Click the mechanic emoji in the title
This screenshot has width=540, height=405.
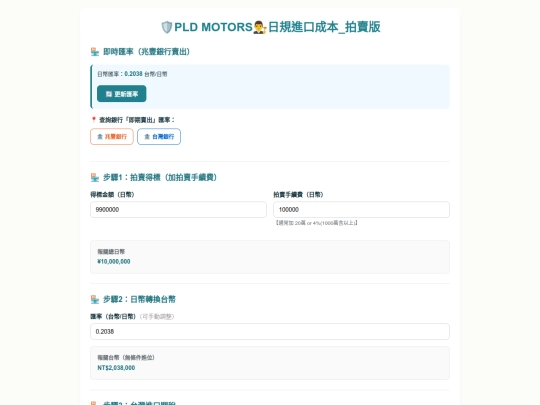coord(259,27)
